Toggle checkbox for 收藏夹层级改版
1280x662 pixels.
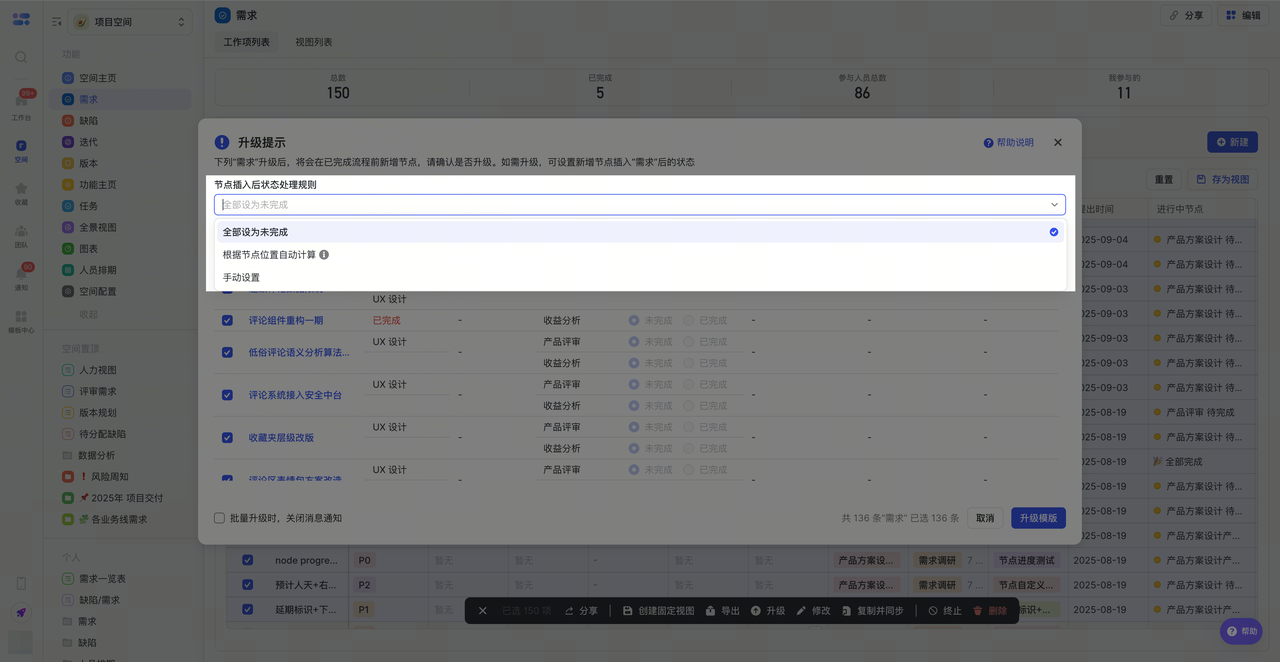click(227, 437)
